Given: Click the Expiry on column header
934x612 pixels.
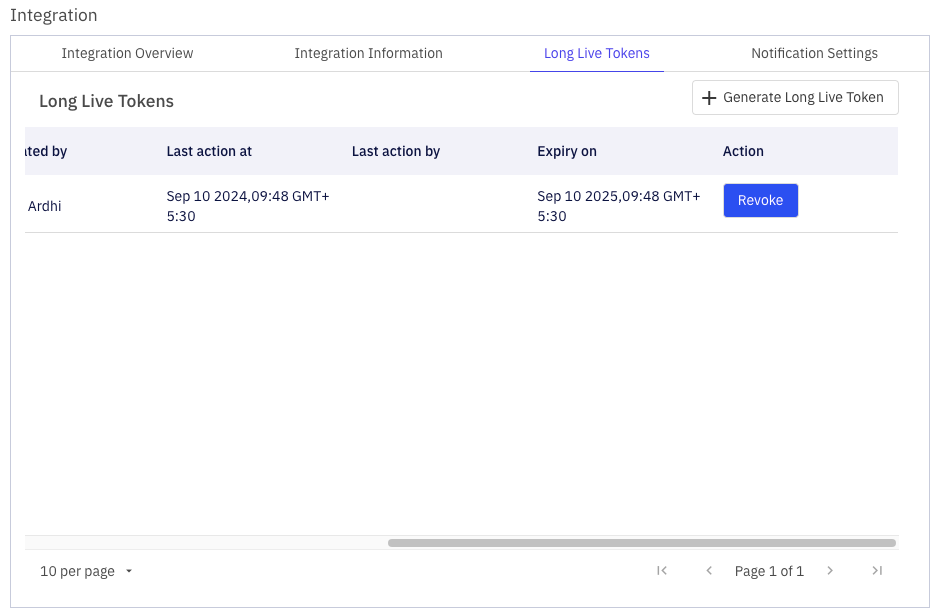Looking at the screenshot, I should [566, 151].
